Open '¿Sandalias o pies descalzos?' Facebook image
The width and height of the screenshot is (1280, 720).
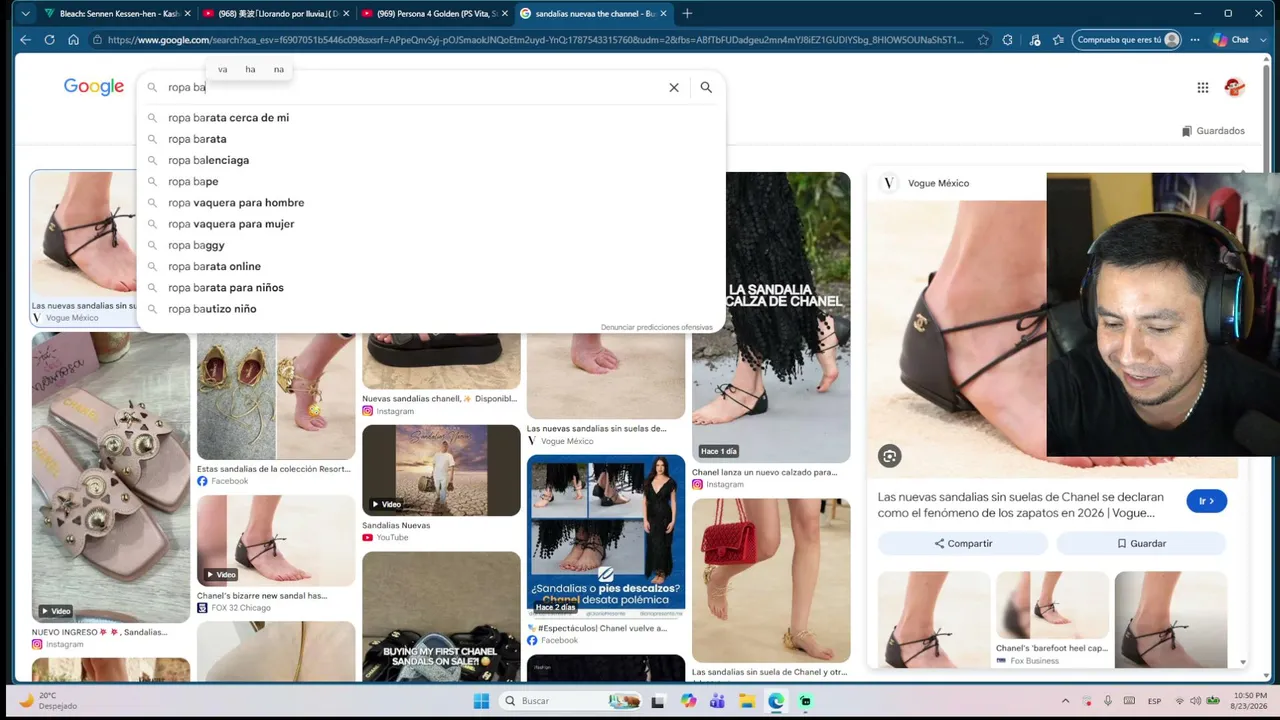pos(606,537)
